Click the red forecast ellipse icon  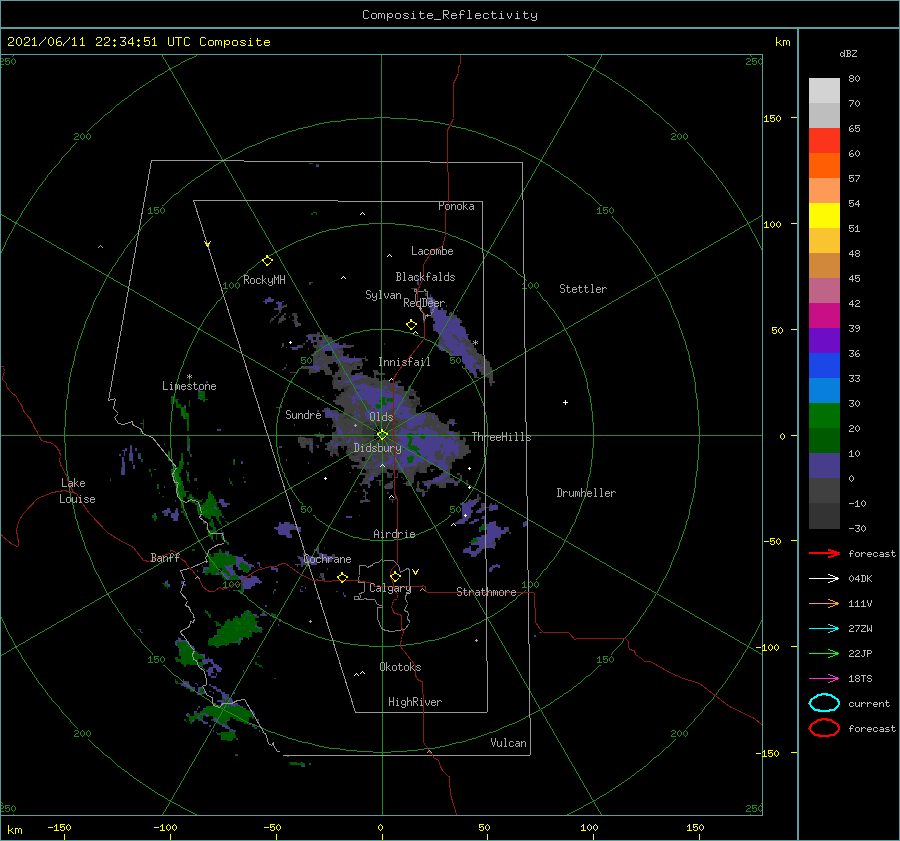pyautogui.click(x=824, y=728)
